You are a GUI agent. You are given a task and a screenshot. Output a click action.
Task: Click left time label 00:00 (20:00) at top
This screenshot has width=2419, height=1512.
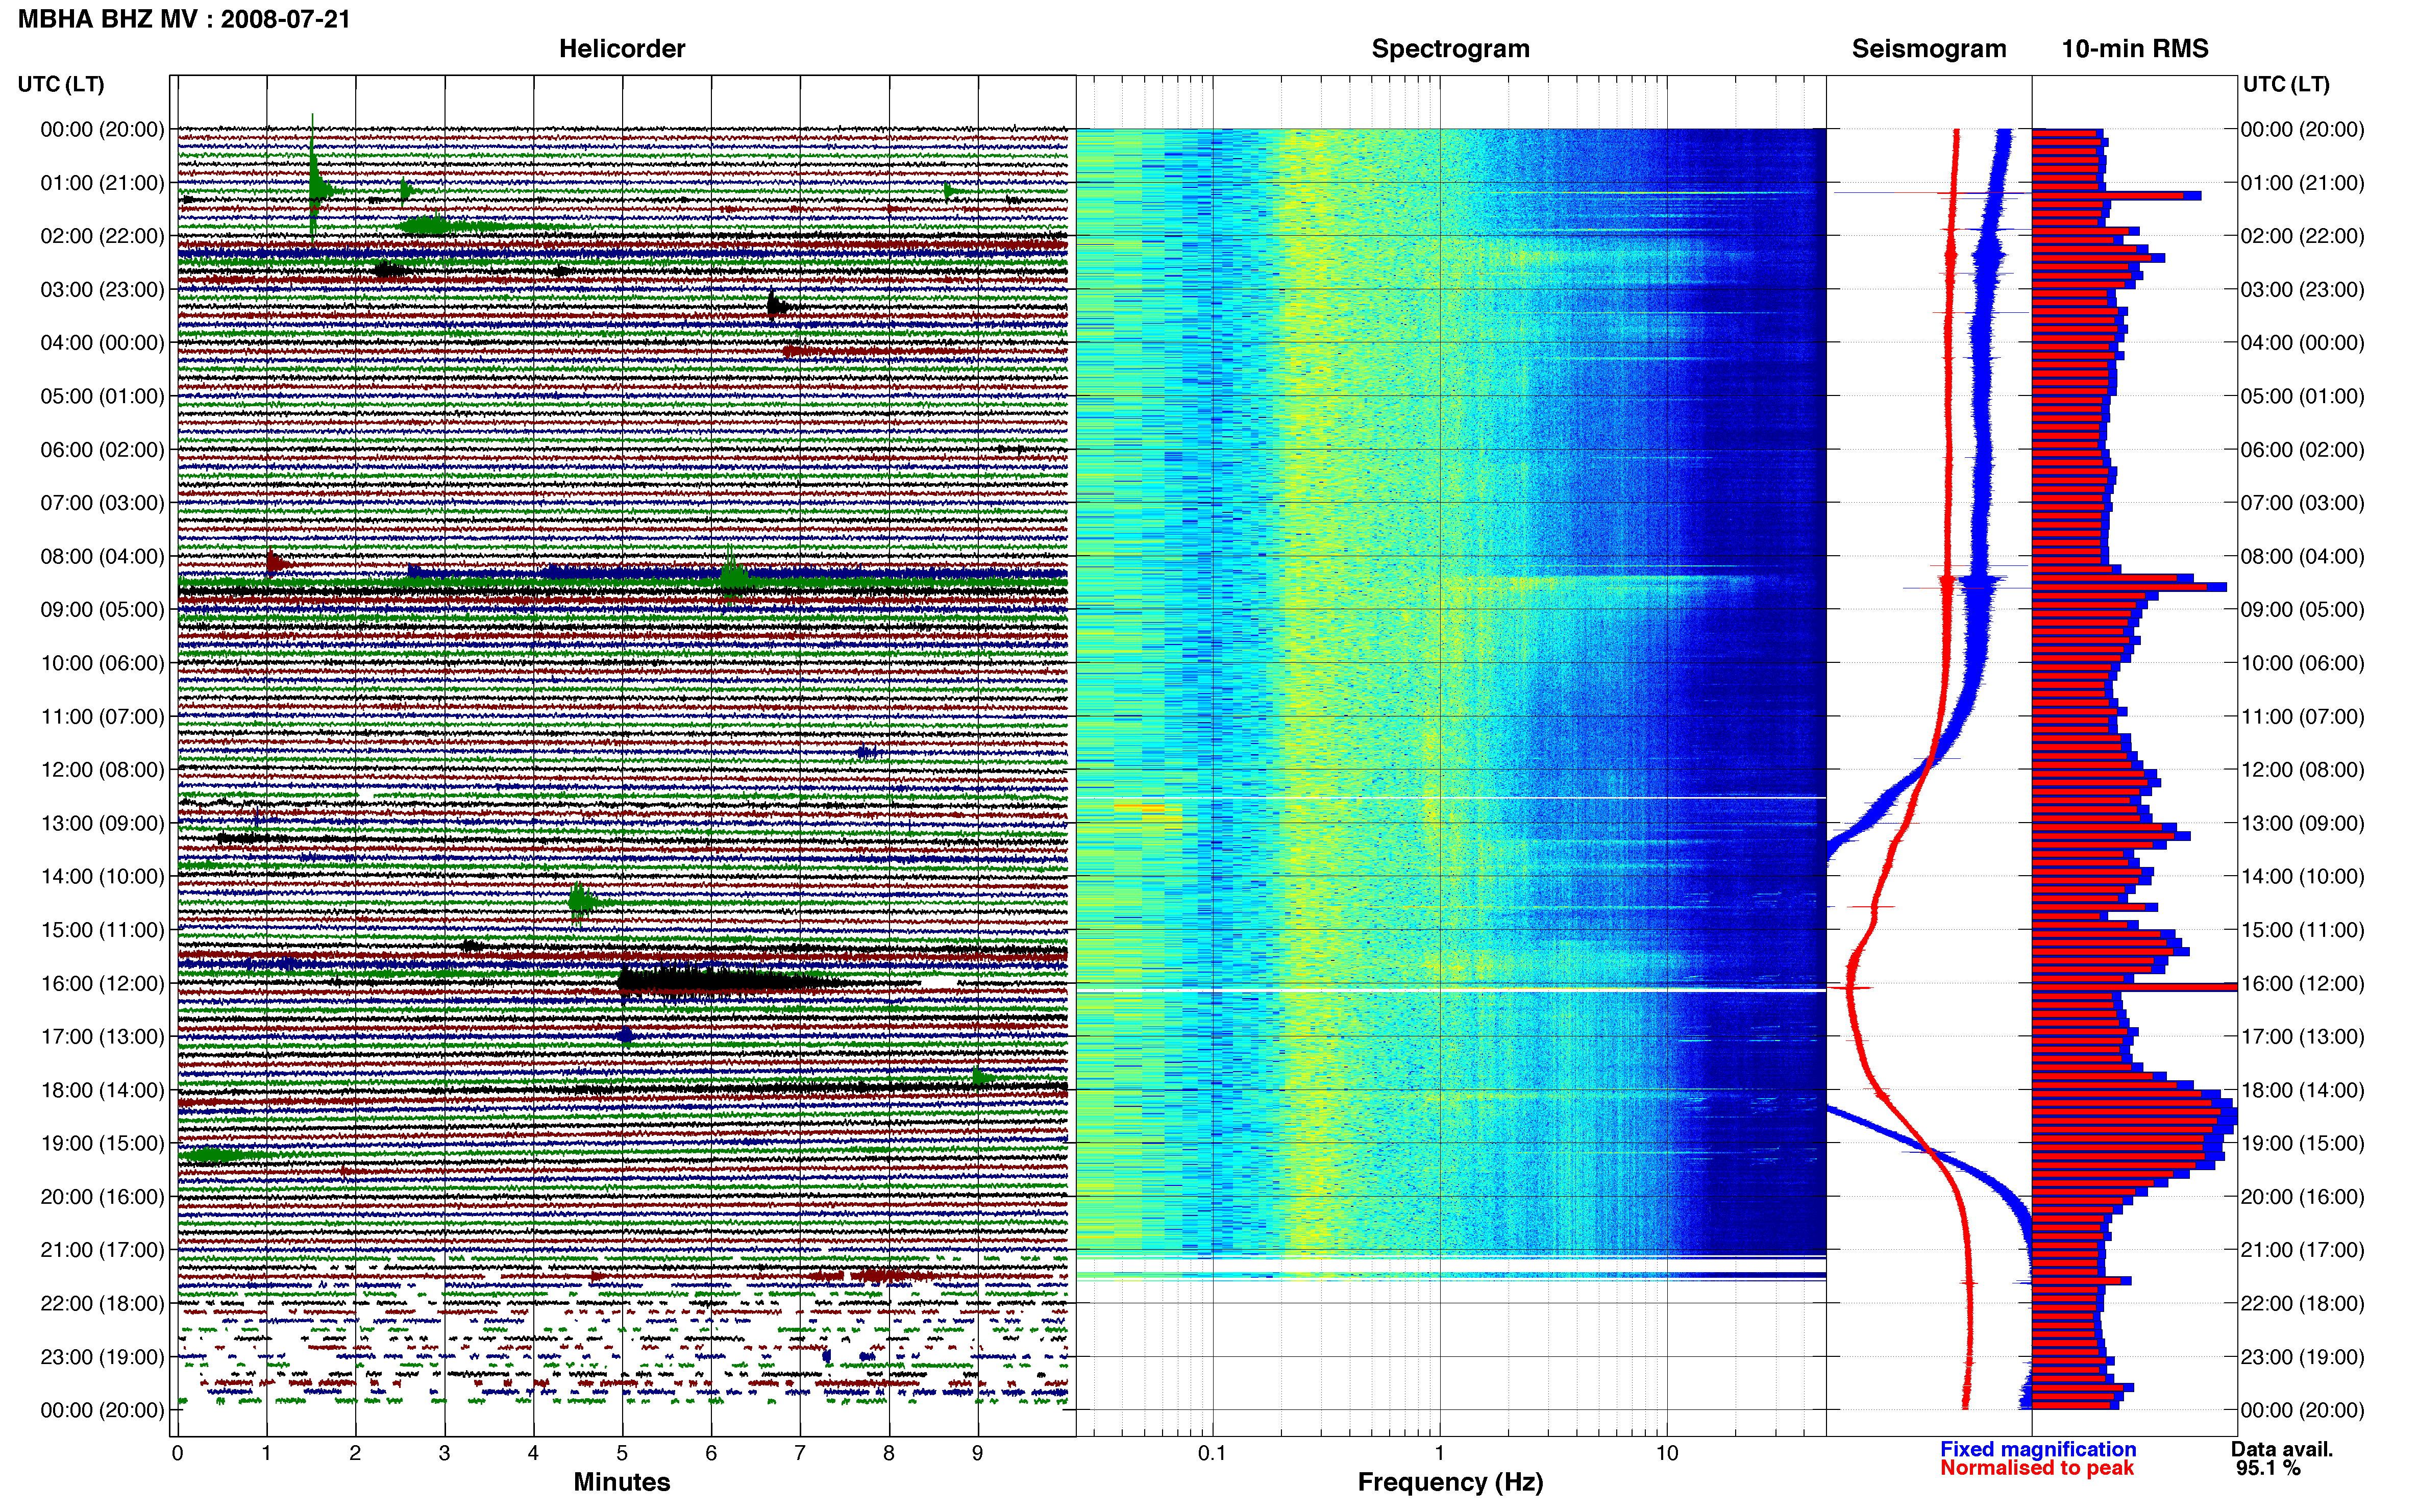pyautogui.click(x=102, y=129)
